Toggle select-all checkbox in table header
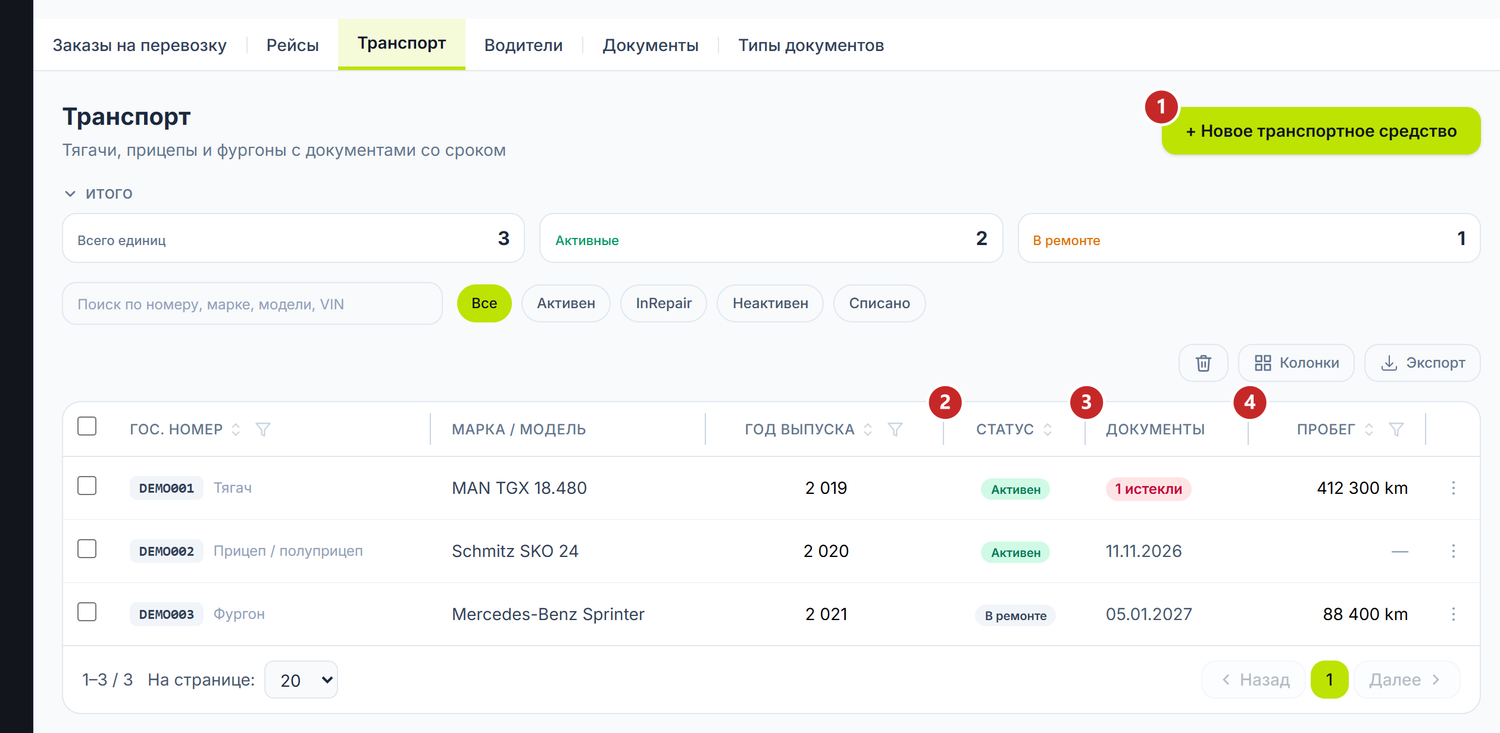The width and height of the screenshot is (1500, 733). 87,426
